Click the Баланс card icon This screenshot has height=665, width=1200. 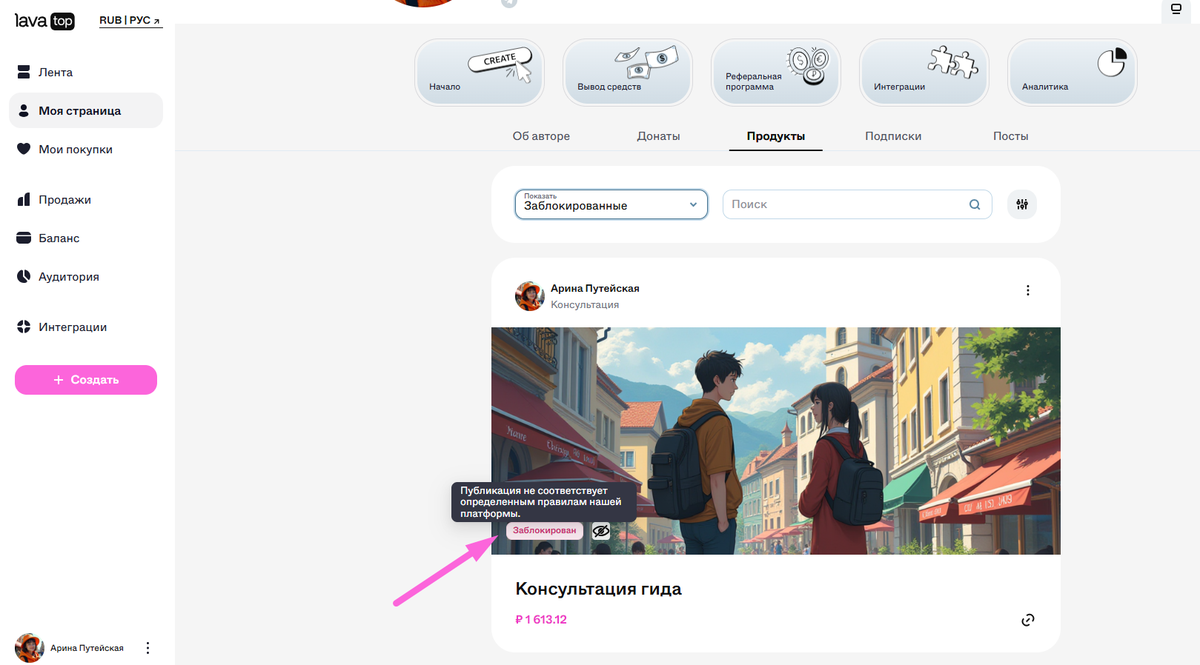(24, 238)
